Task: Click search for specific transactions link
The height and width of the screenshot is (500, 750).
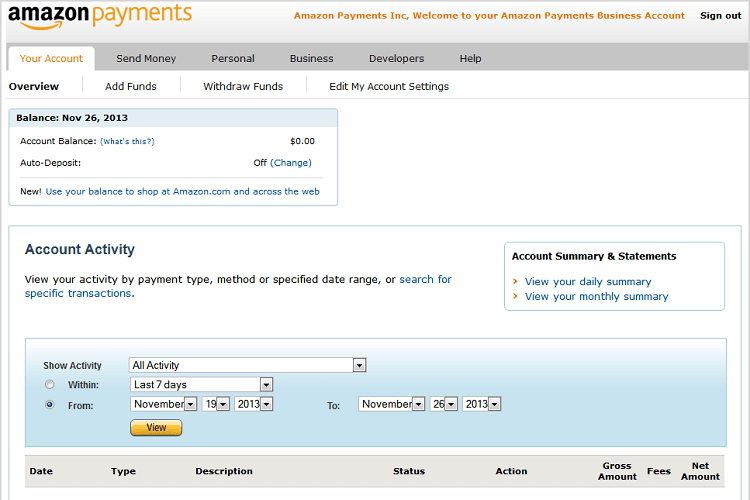Action: pyautogui.click(x=238, y=286)
